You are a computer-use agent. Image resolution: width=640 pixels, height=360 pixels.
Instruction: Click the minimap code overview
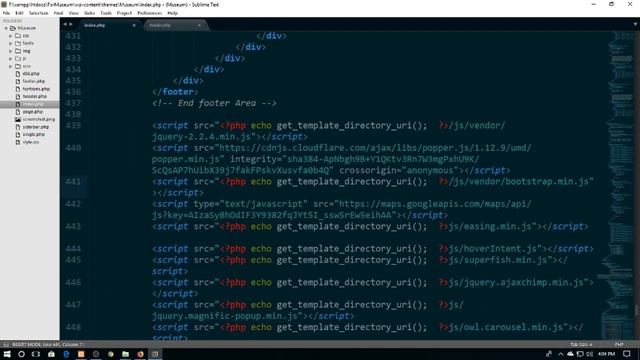(618, 186)
